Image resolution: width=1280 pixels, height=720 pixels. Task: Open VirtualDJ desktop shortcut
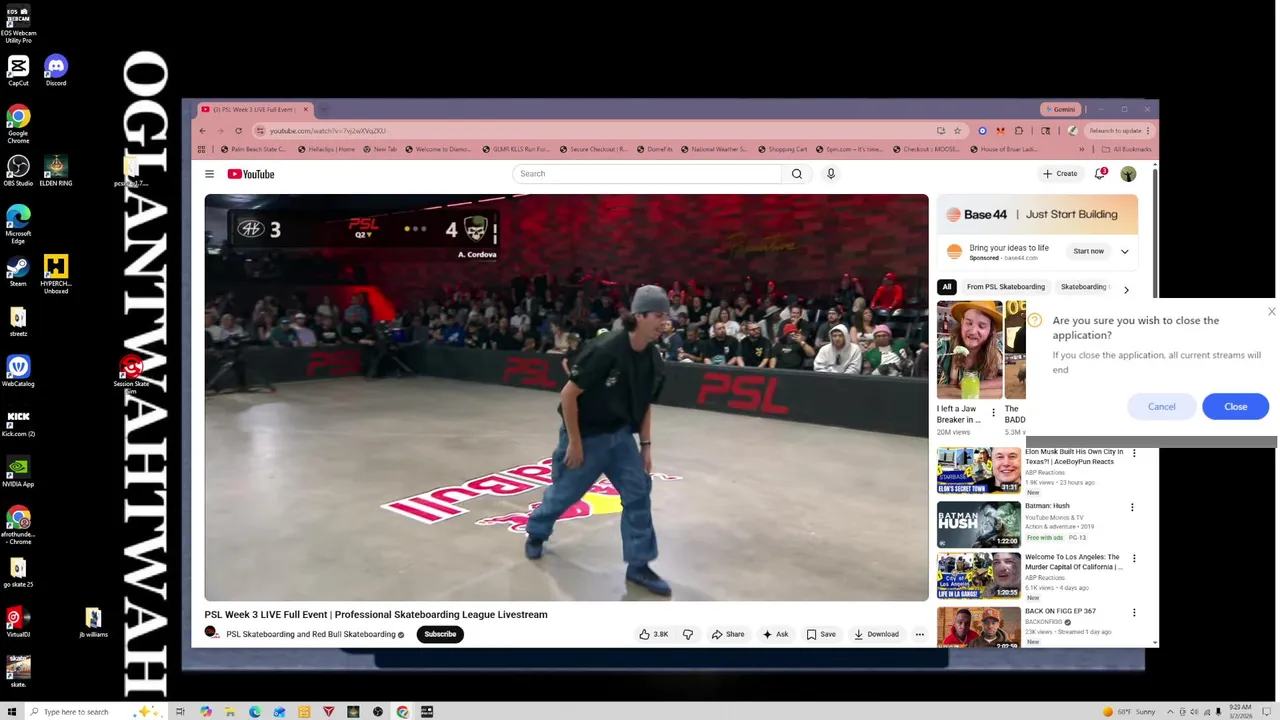click(x=18, y=623)
